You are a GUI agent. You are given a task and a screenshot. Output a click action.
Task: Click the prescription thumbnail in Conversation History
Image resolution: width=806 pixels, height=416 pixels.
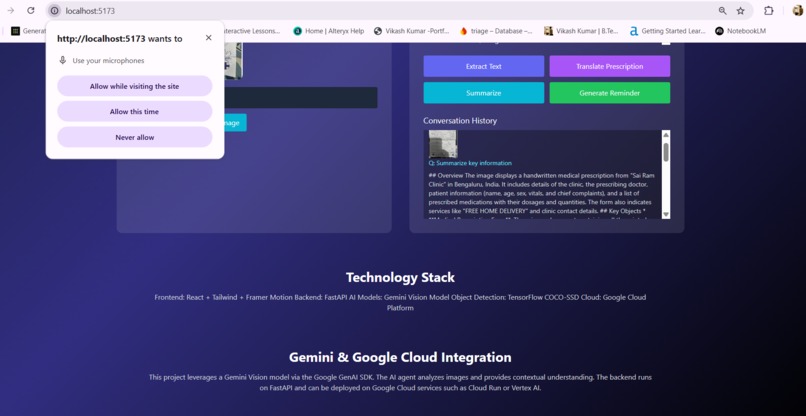tap(443, 144)
